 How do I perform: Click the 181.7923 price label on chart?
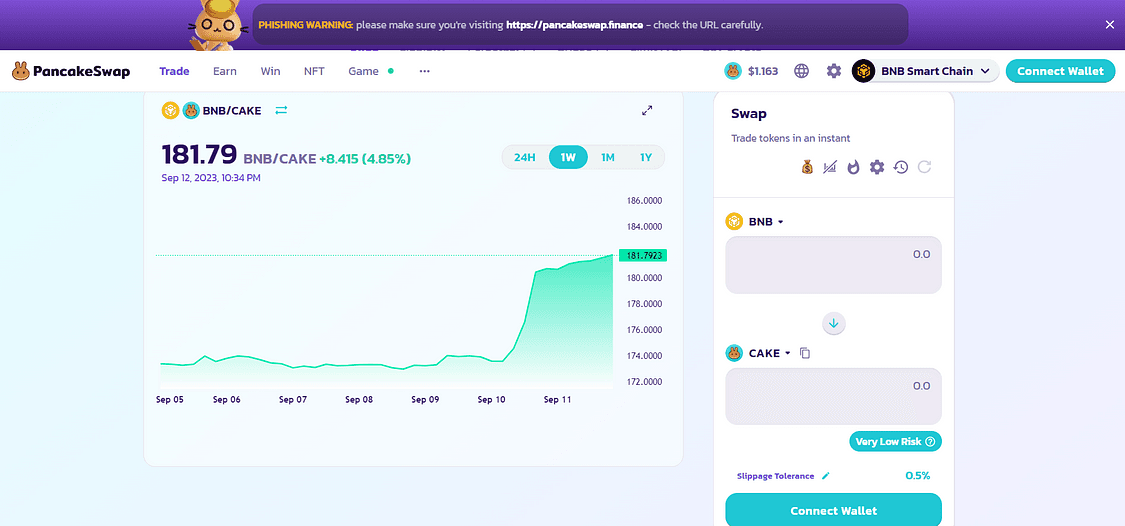point(644,255)
